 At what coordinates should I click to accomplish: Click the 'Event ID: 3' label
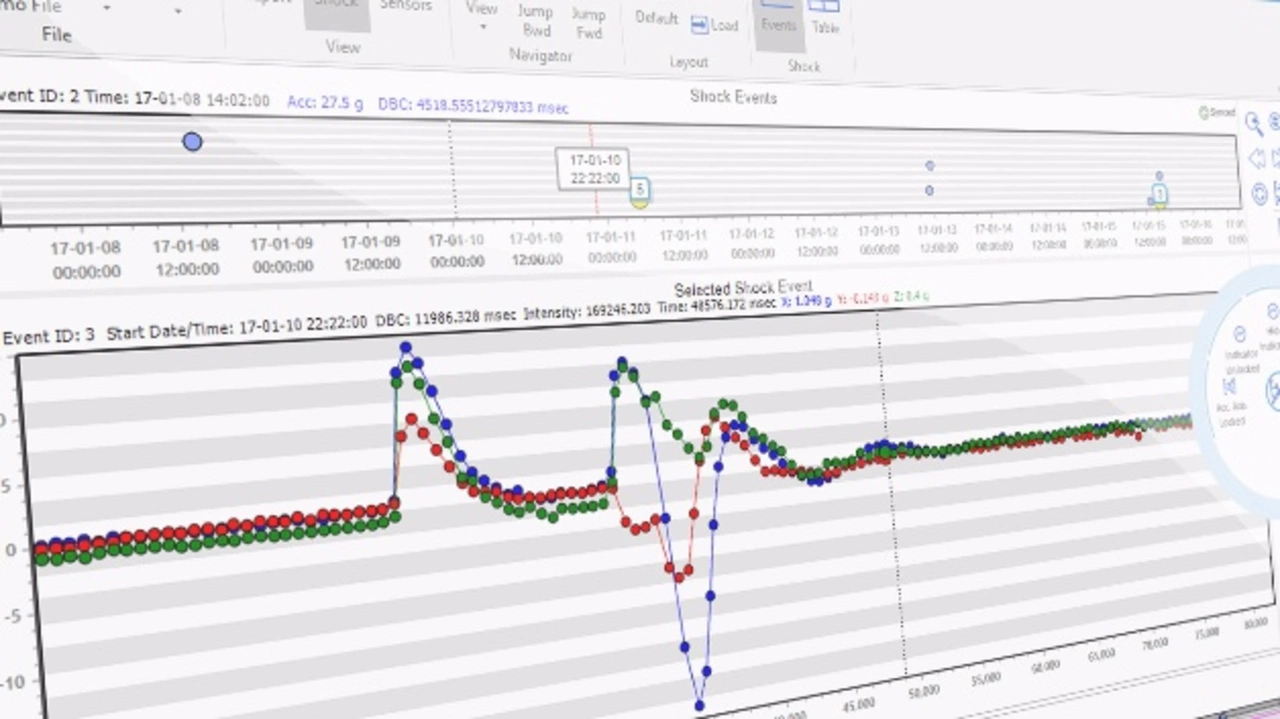48,335
